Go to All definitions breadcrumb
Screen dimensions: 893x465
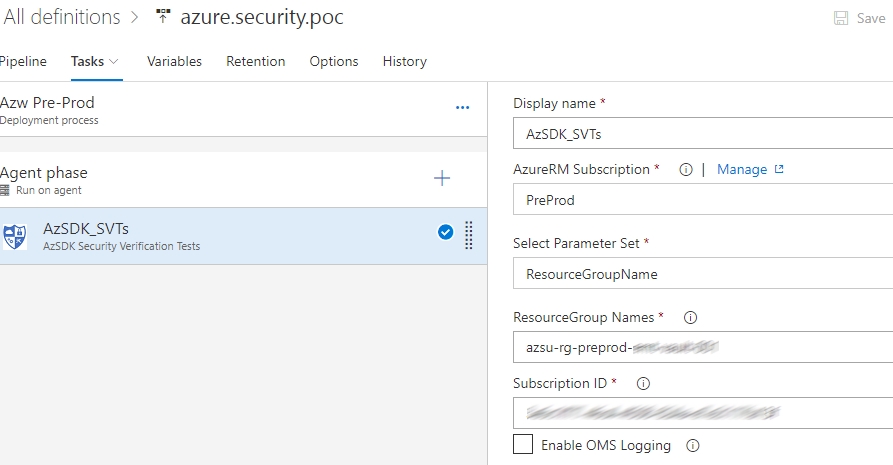tap(62, 17)
